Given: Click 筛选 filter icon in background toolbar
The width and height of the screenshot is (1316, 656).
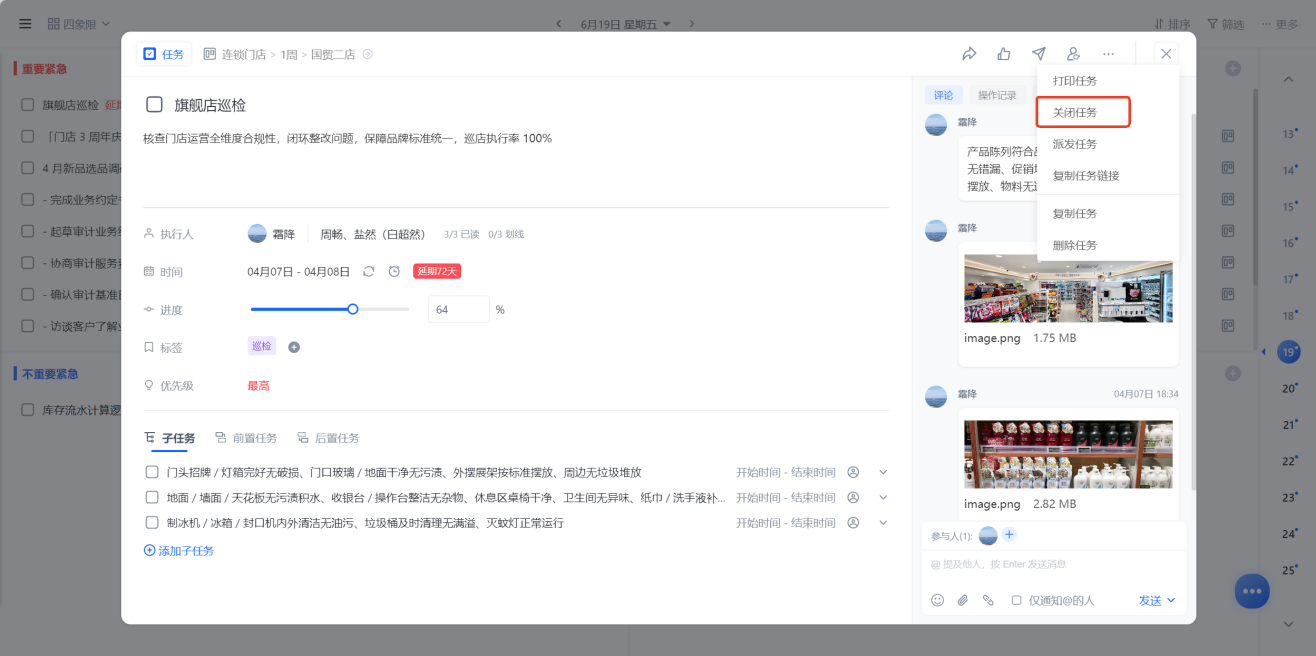Looking at the screenshot, I should click(1212, 24).
